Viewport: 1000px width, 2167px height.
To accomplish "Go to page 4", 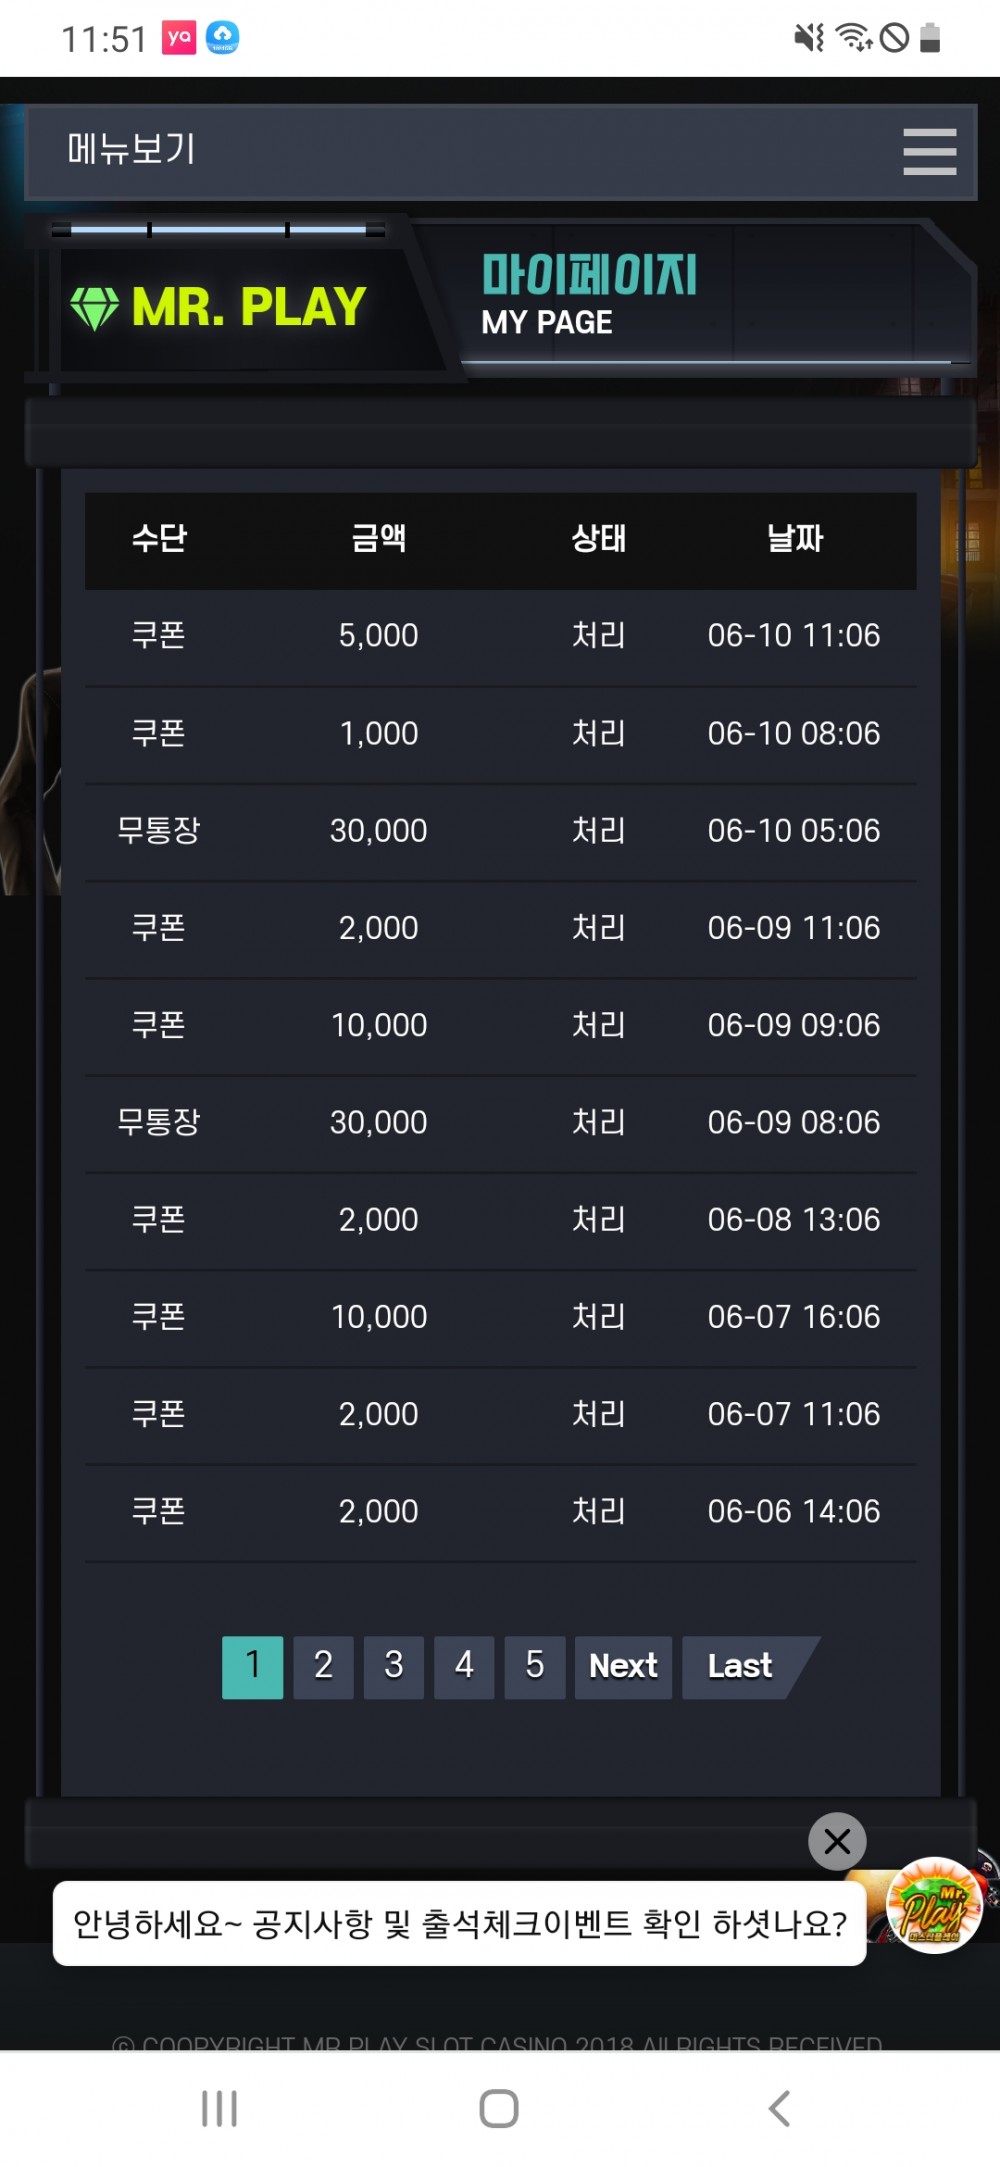I will coord(464,1667).
